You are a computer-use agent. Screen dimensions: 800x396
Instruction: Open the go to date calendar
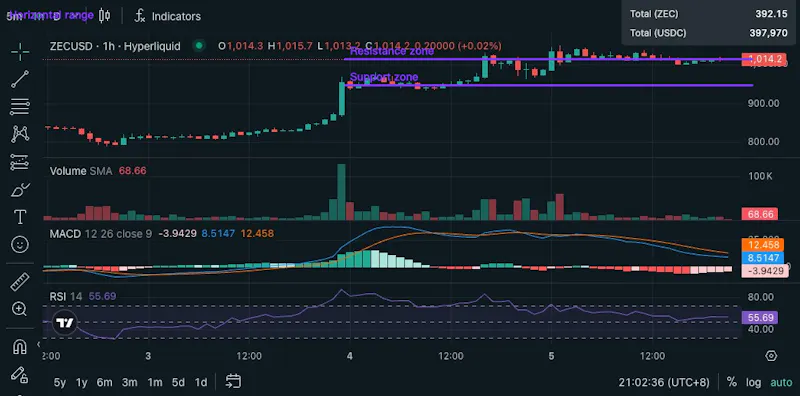(233, 381)
